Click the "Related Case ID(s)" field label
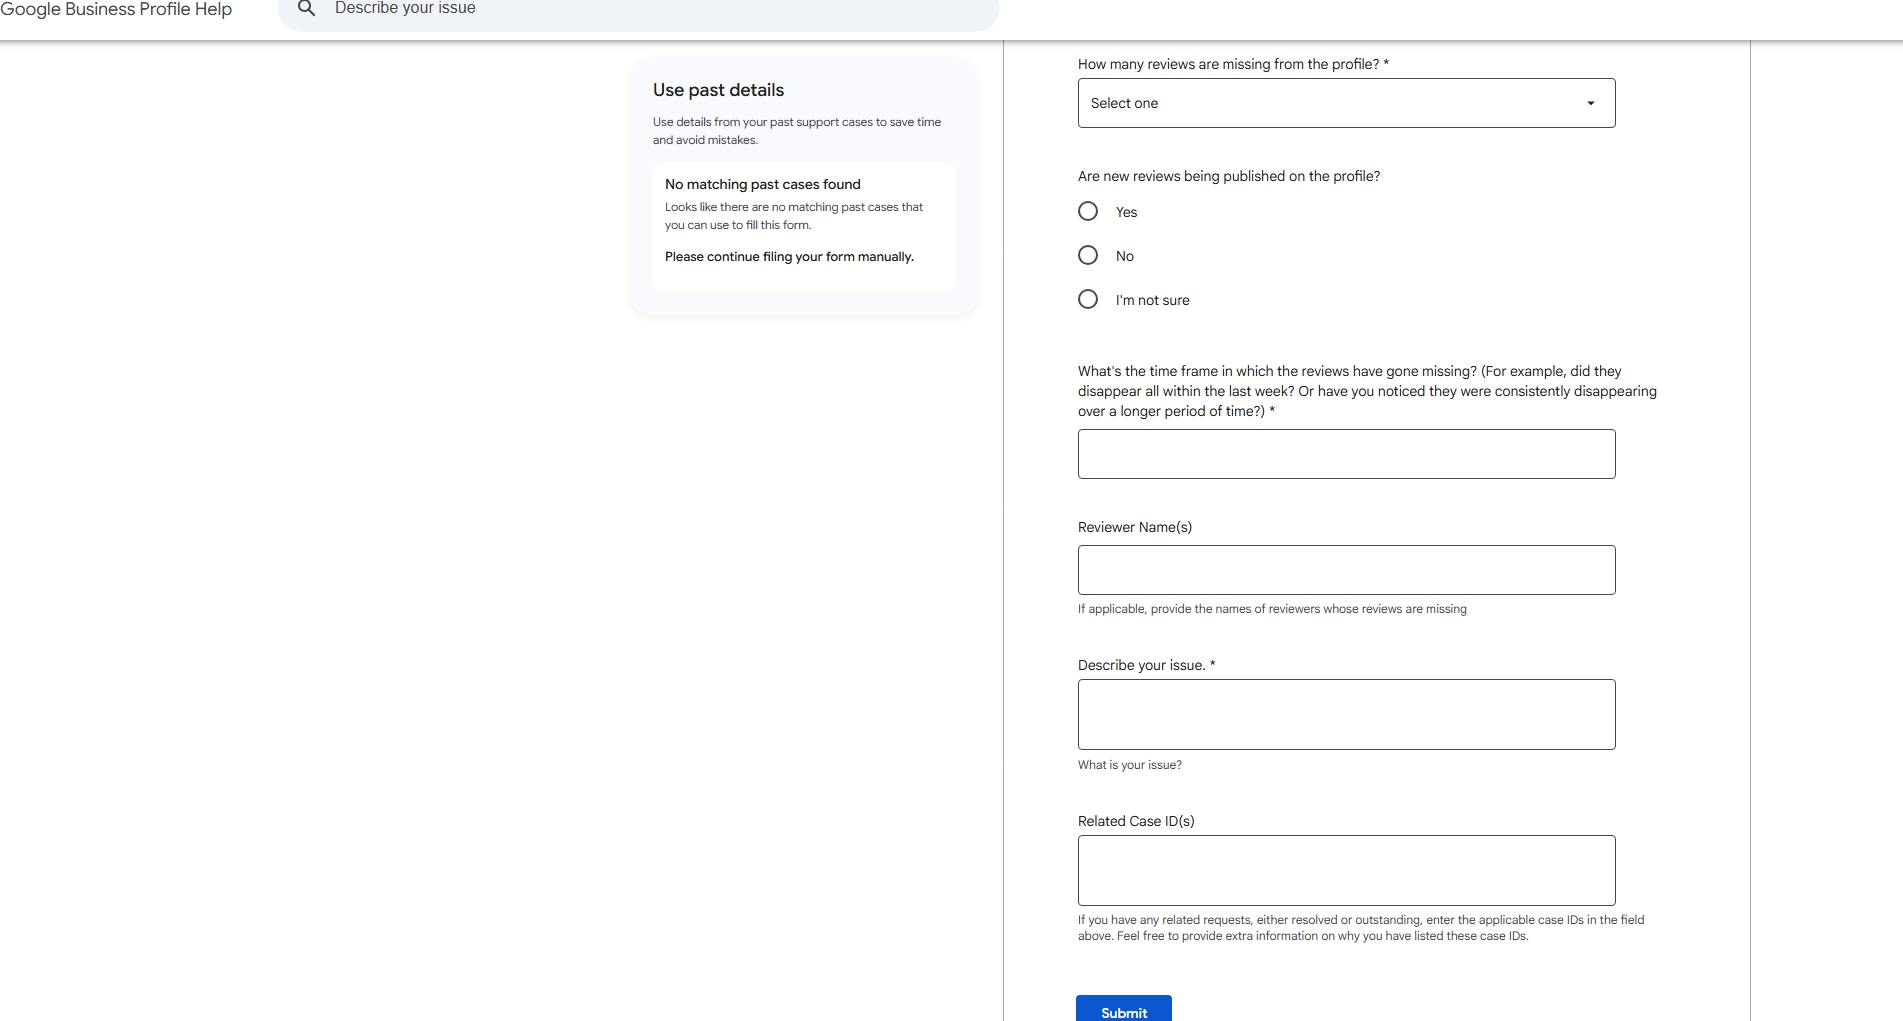 coord(1136,821)
